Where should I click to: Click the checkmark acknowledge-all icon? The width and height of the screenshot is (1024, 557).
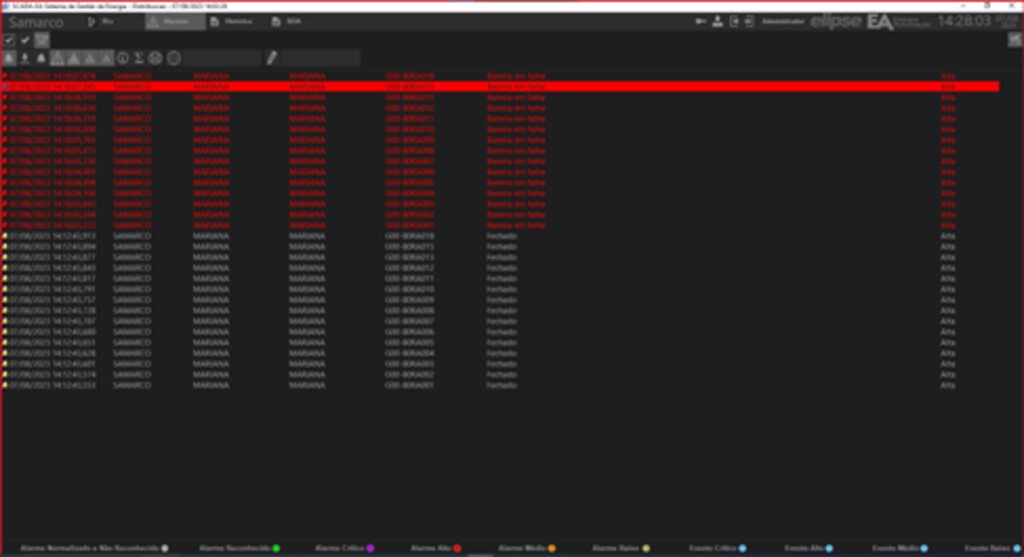tap(26, 40)
